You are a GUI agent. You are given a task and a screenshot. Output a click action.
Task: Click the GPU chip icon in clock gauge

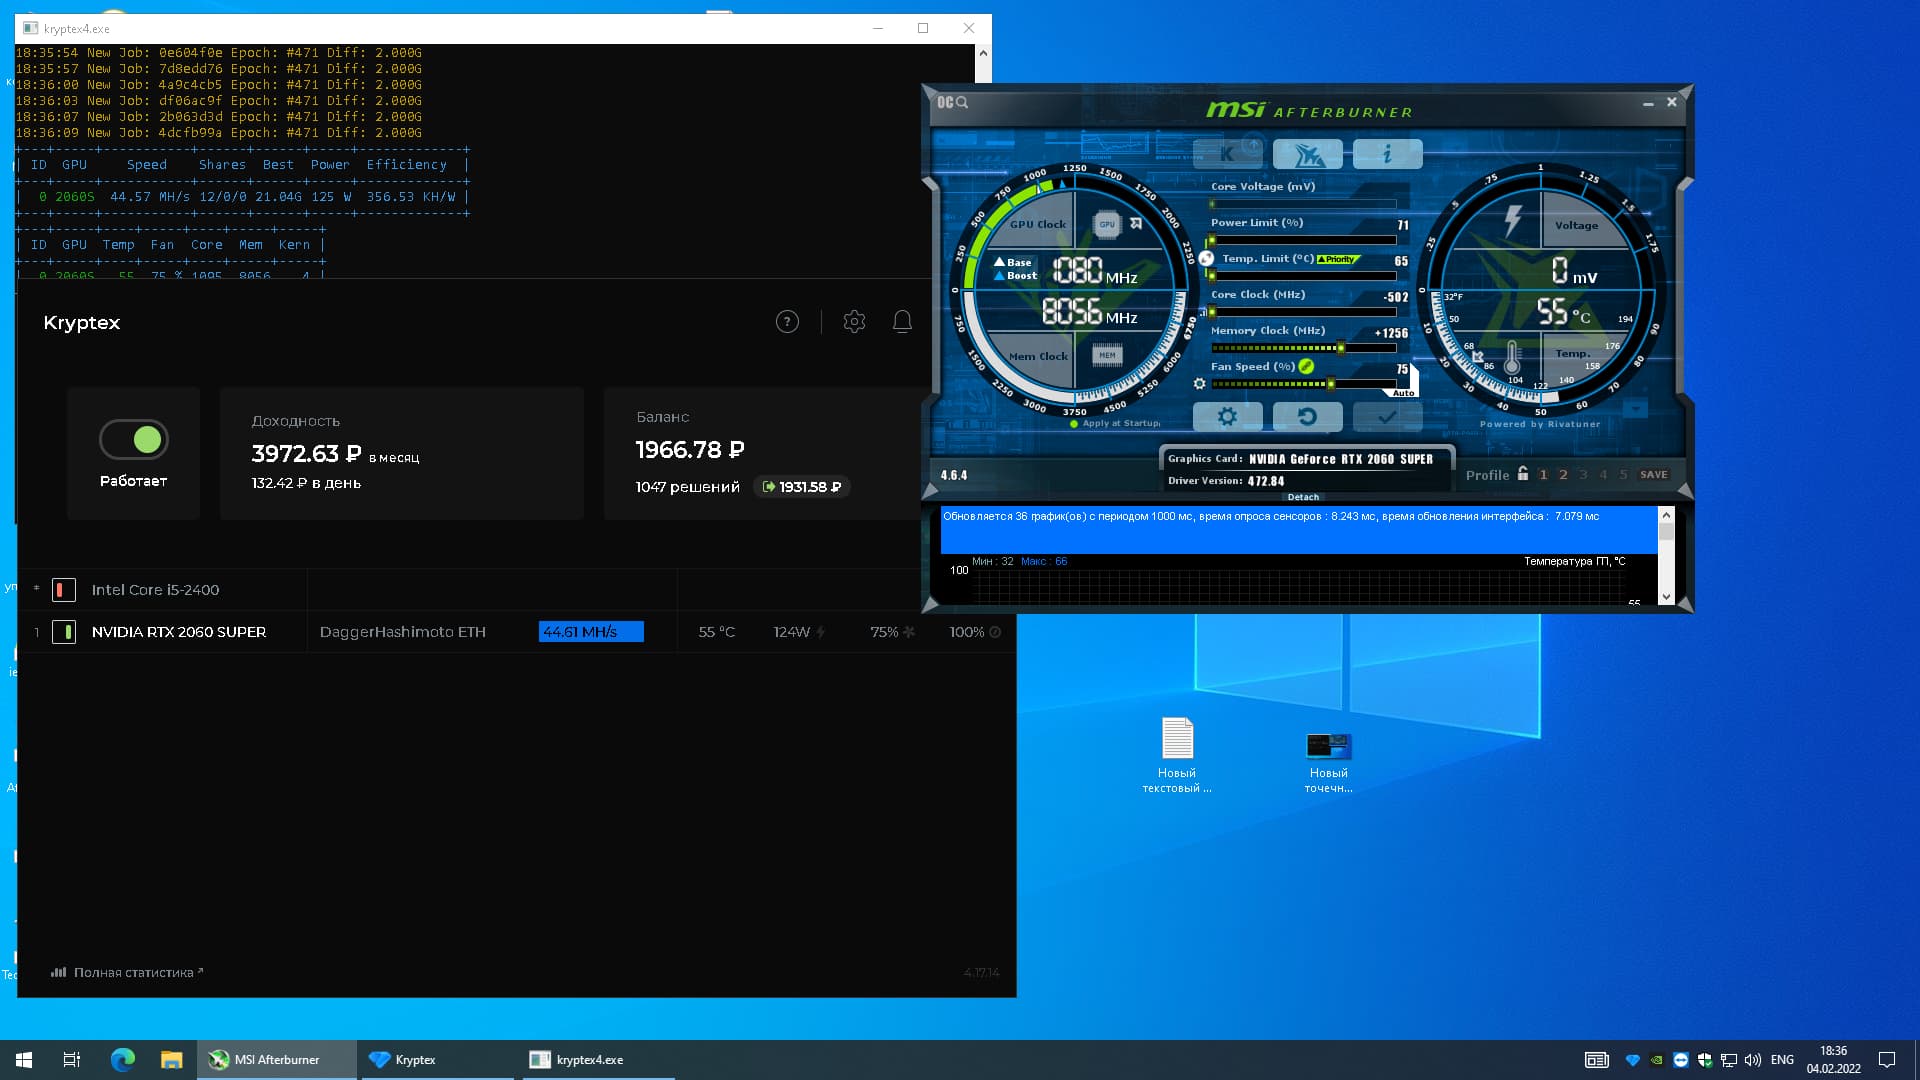pos(1107,224)
